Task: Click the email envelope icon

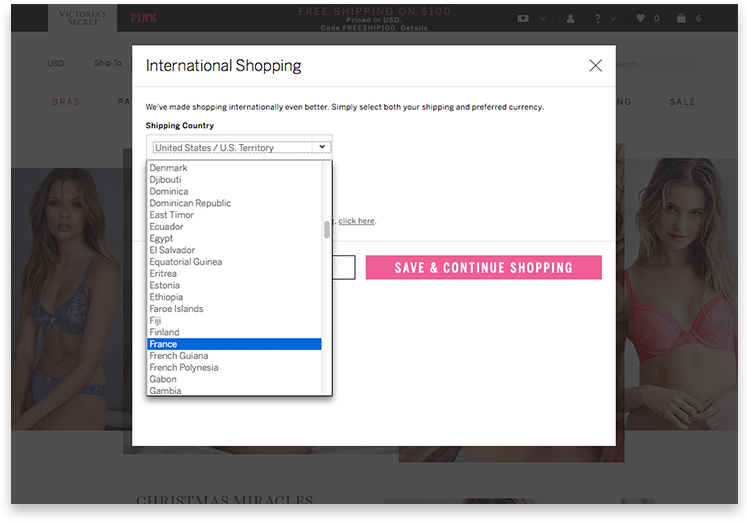Action: (x=523, y=19)
